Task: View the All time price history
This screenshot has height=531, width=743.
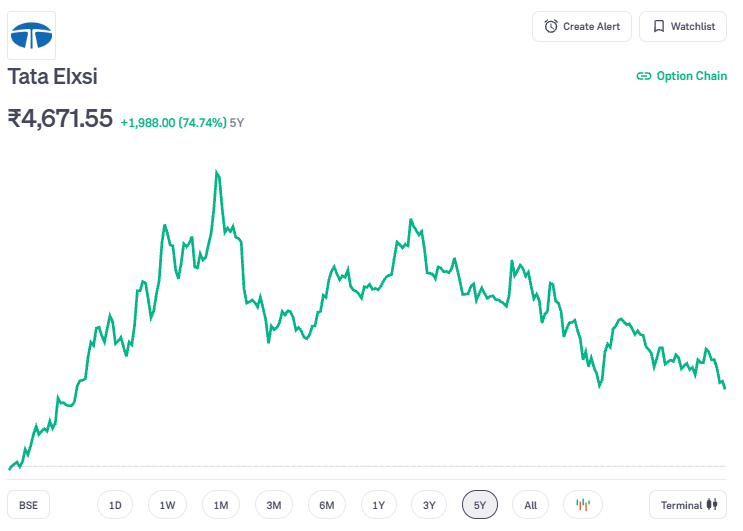Action: (x=530, y=505)
